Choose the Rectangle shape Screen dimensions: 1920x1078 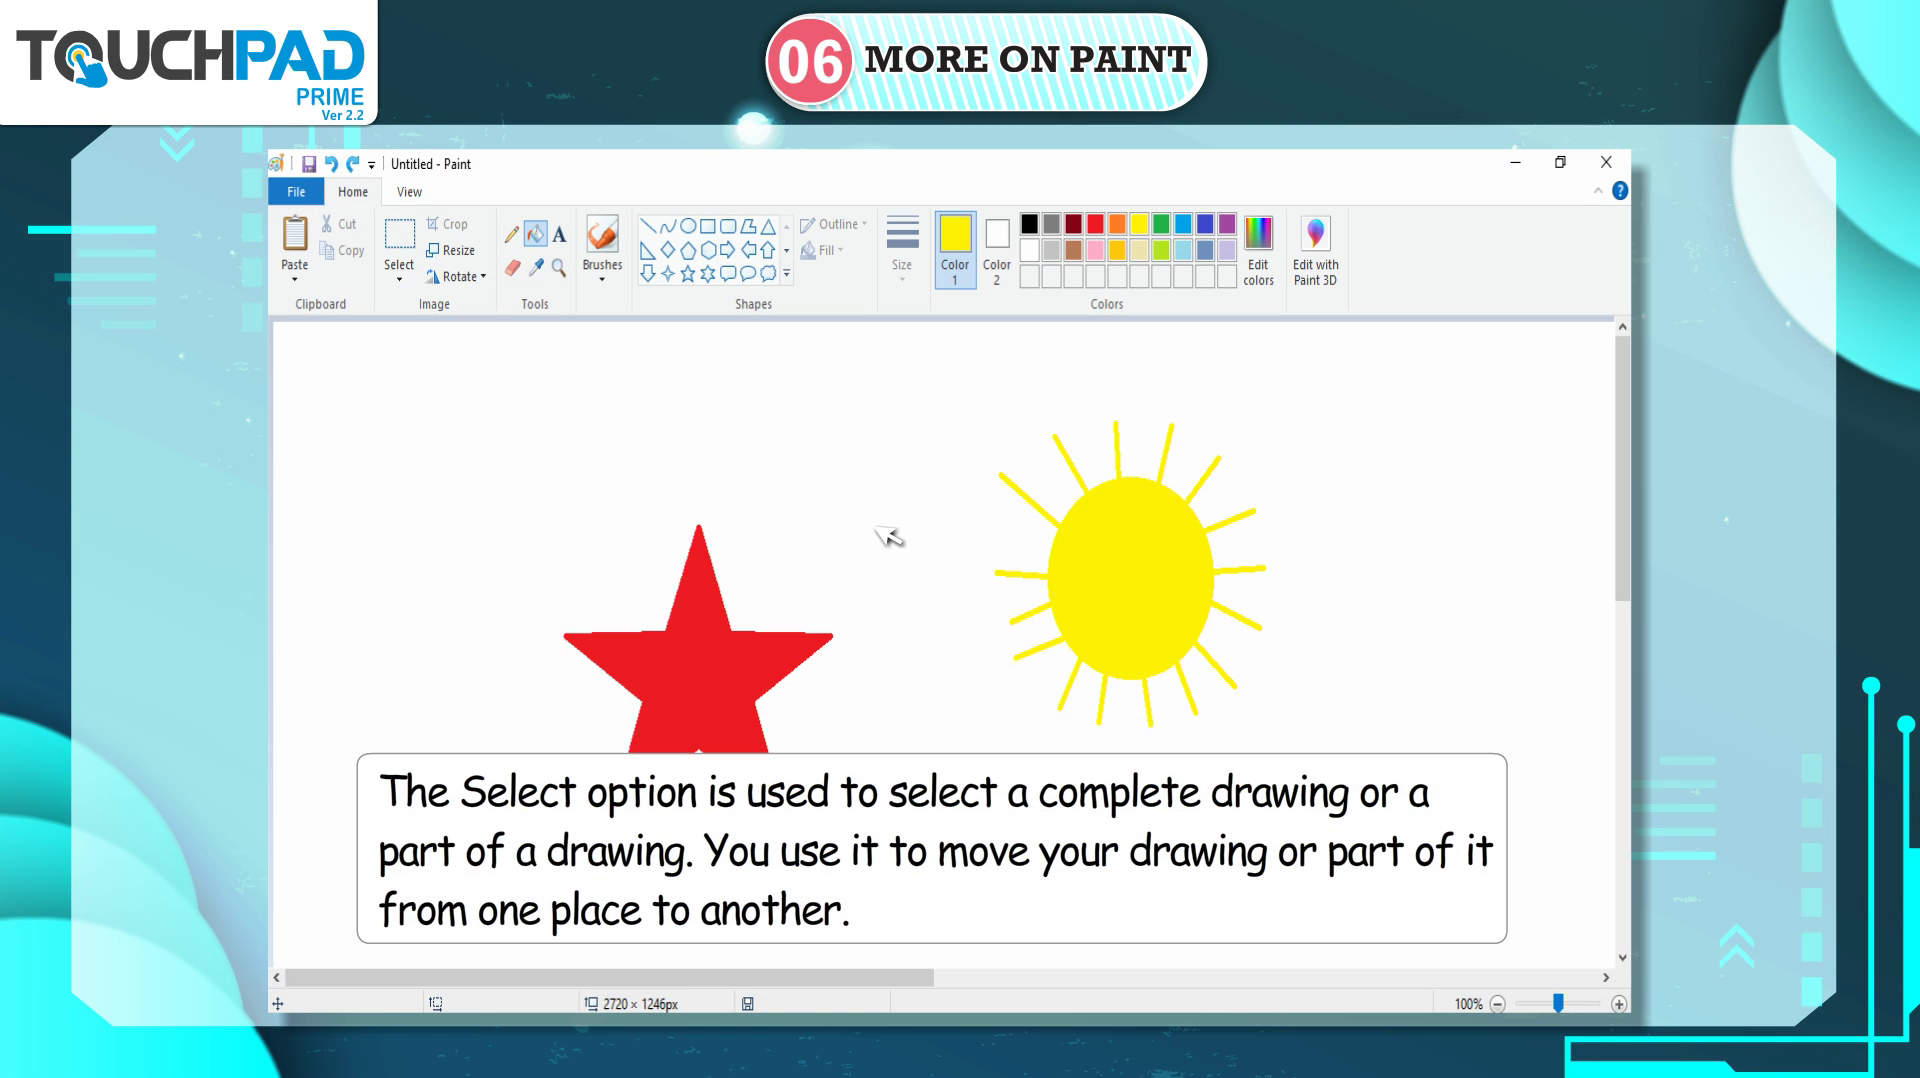[x=708, y=226]
